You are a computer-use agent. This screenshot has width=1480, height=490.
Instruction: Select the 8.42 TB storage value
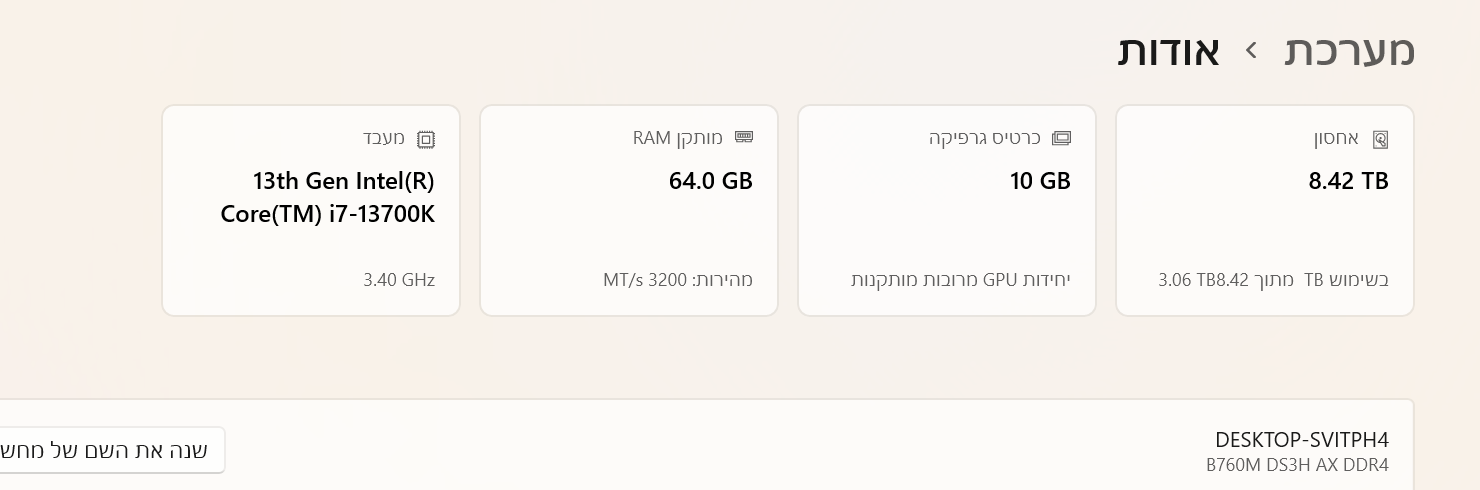pos(1348,181)
